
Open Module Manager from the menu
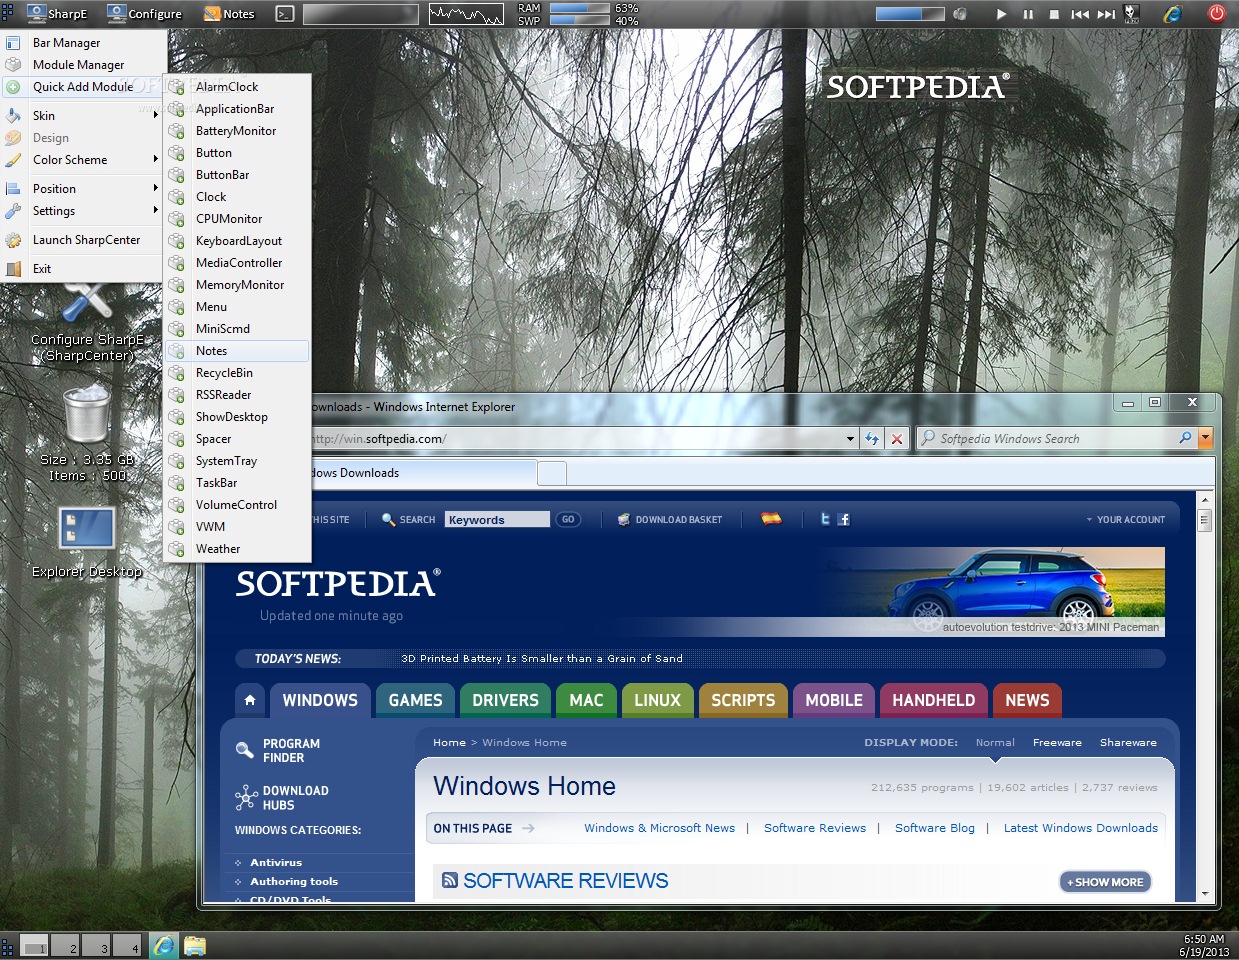pyautogui.click(x=83, y=65)
